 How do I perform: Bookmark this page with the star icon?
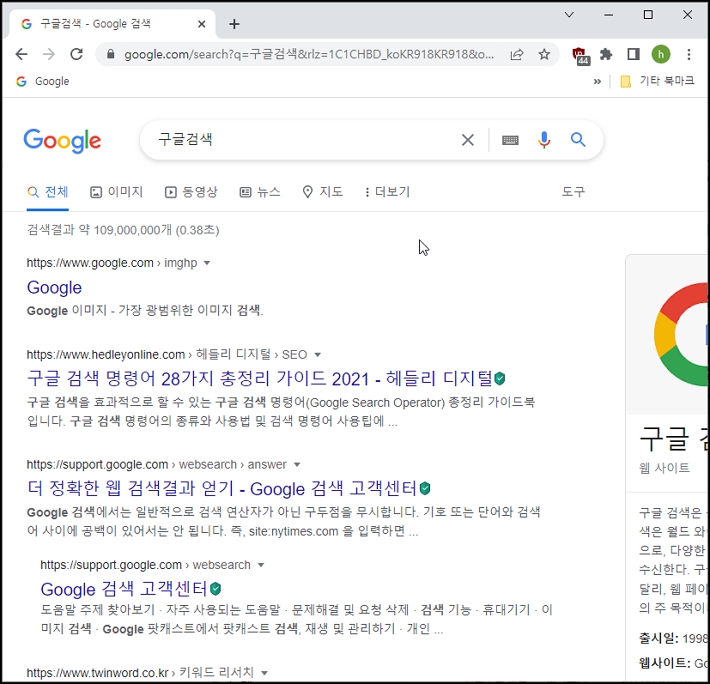[x=544, y=55]
